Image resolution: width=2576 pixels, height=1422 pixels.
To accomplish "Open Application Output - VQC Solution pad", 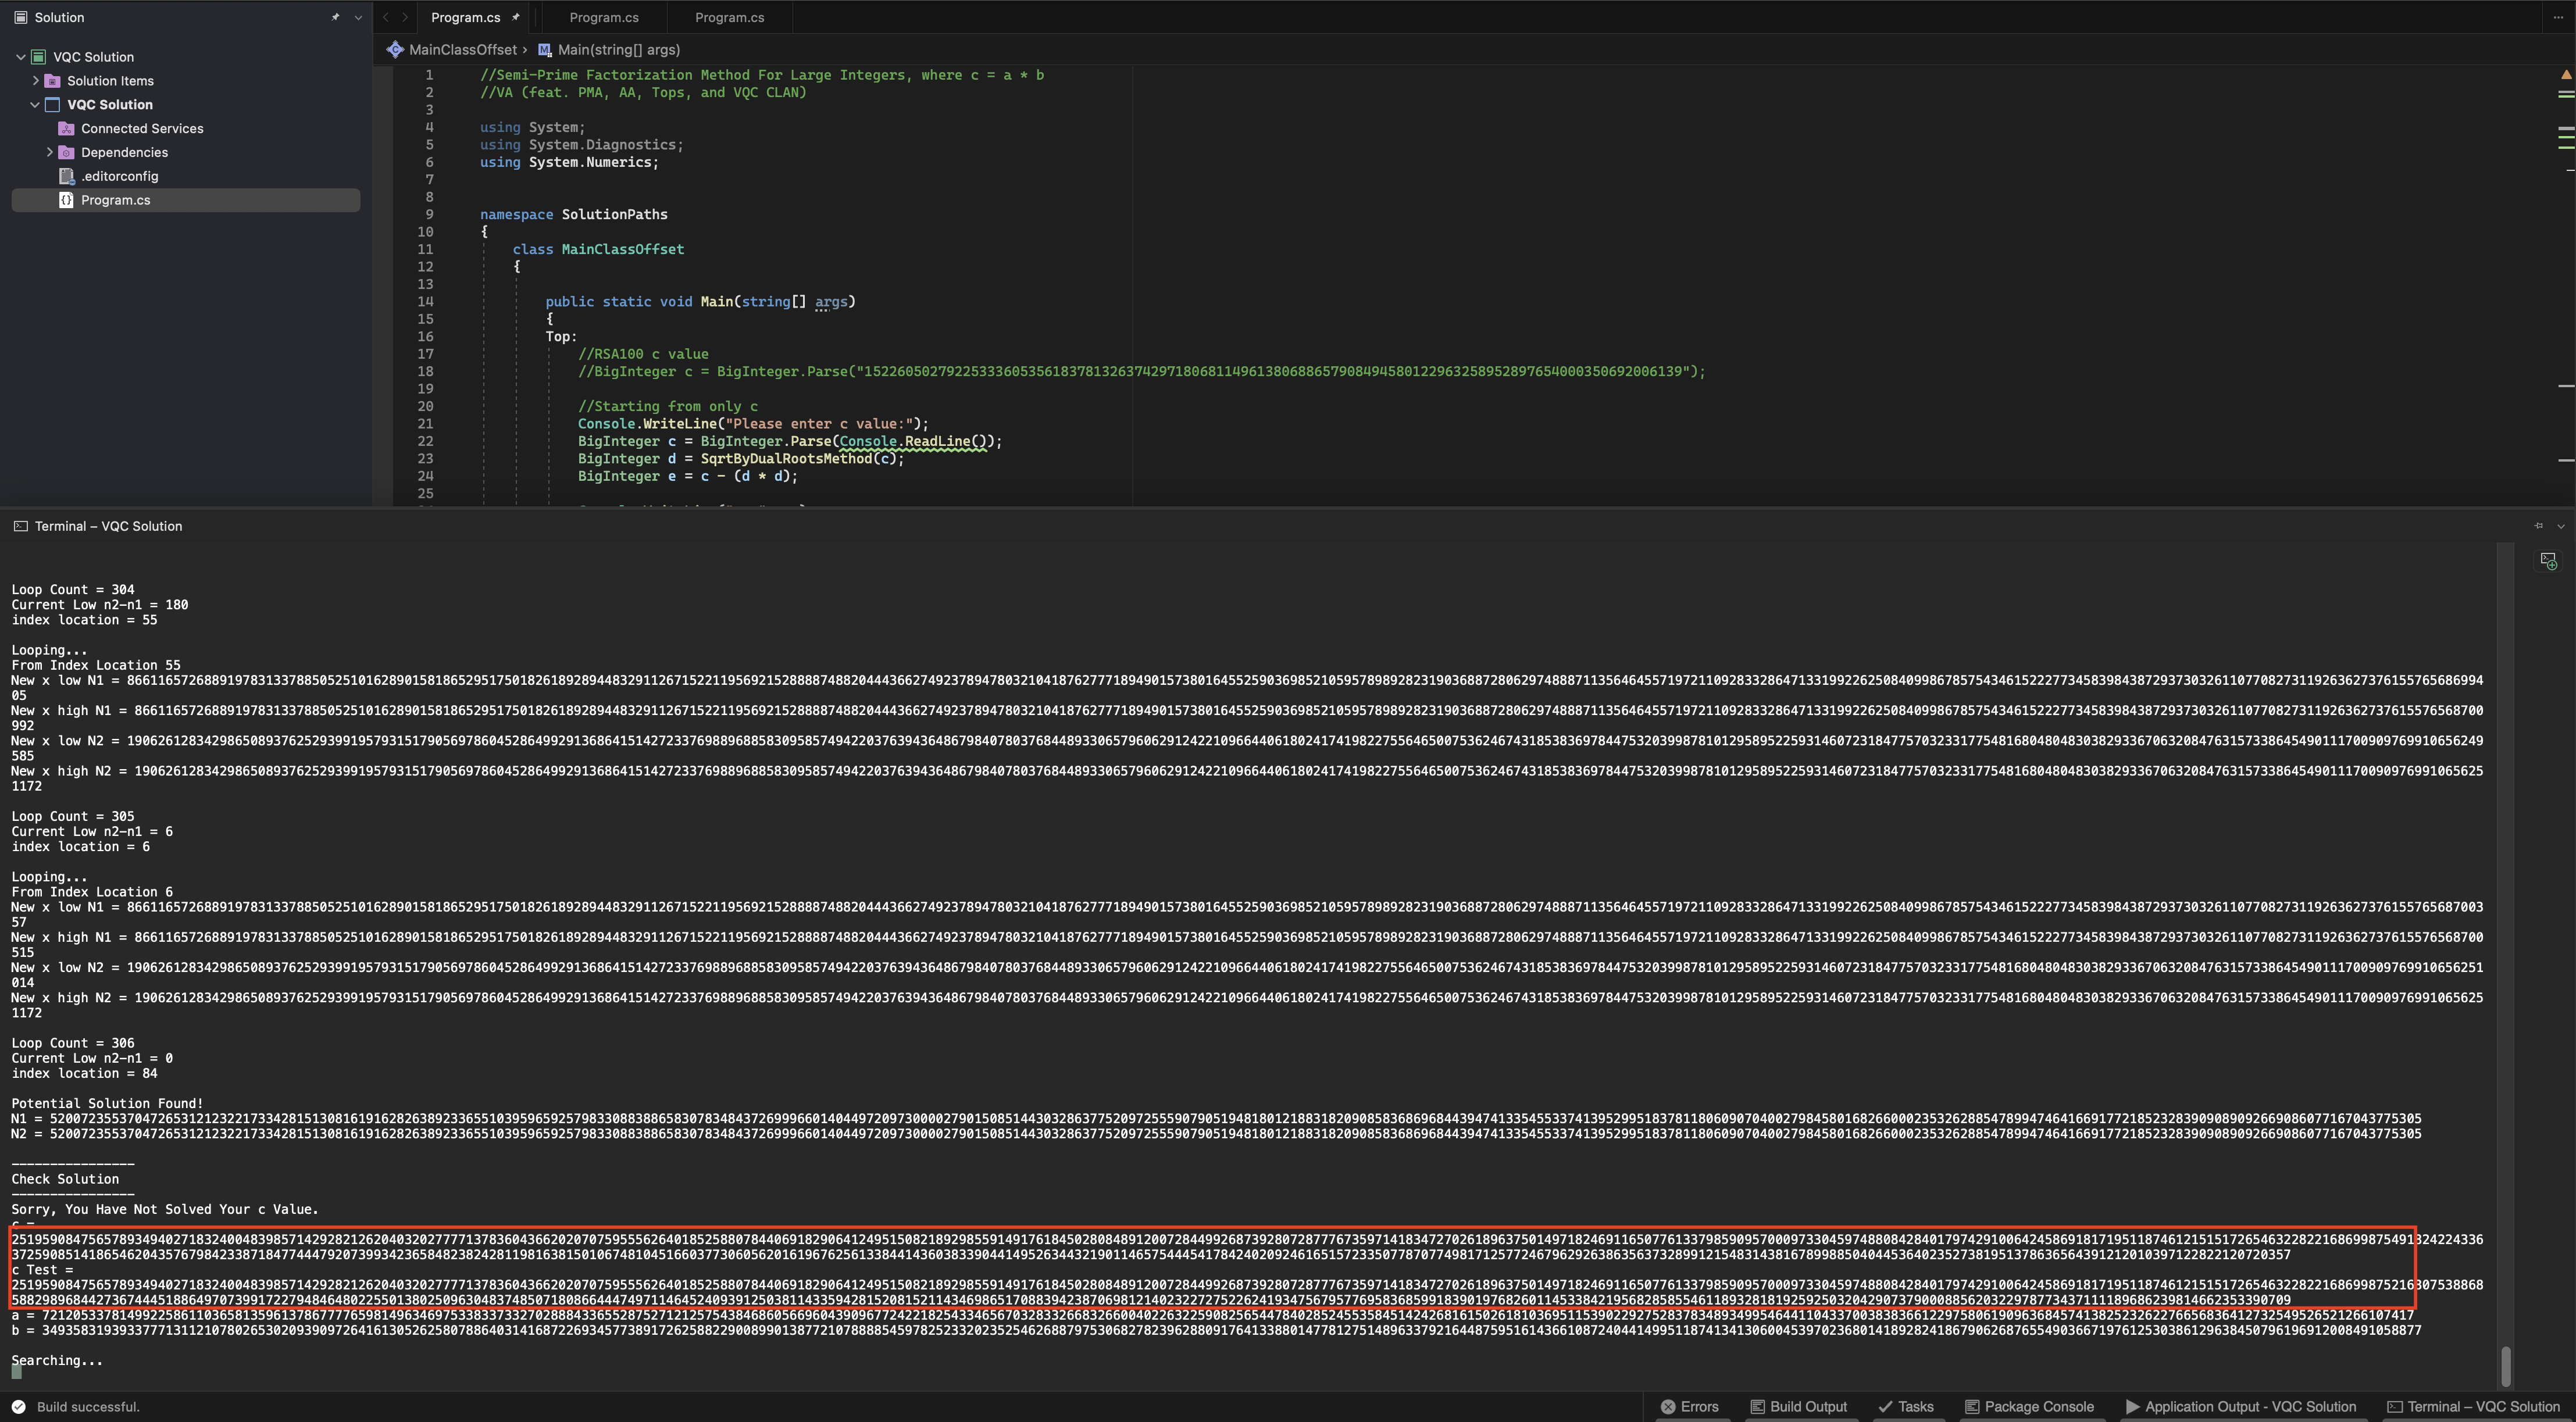I will coord(2240,1407).
